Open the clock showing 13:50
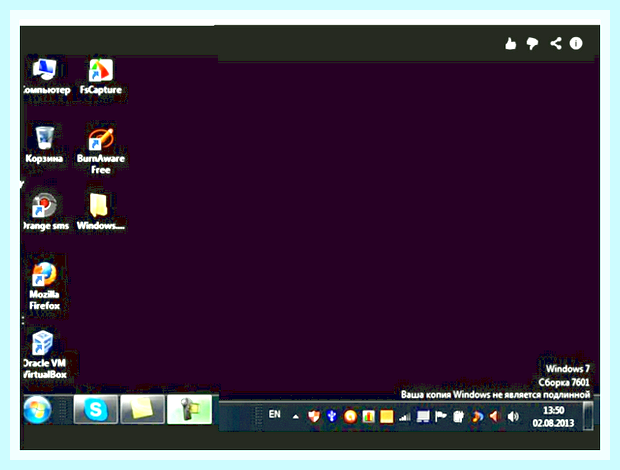 coord(553,416)
